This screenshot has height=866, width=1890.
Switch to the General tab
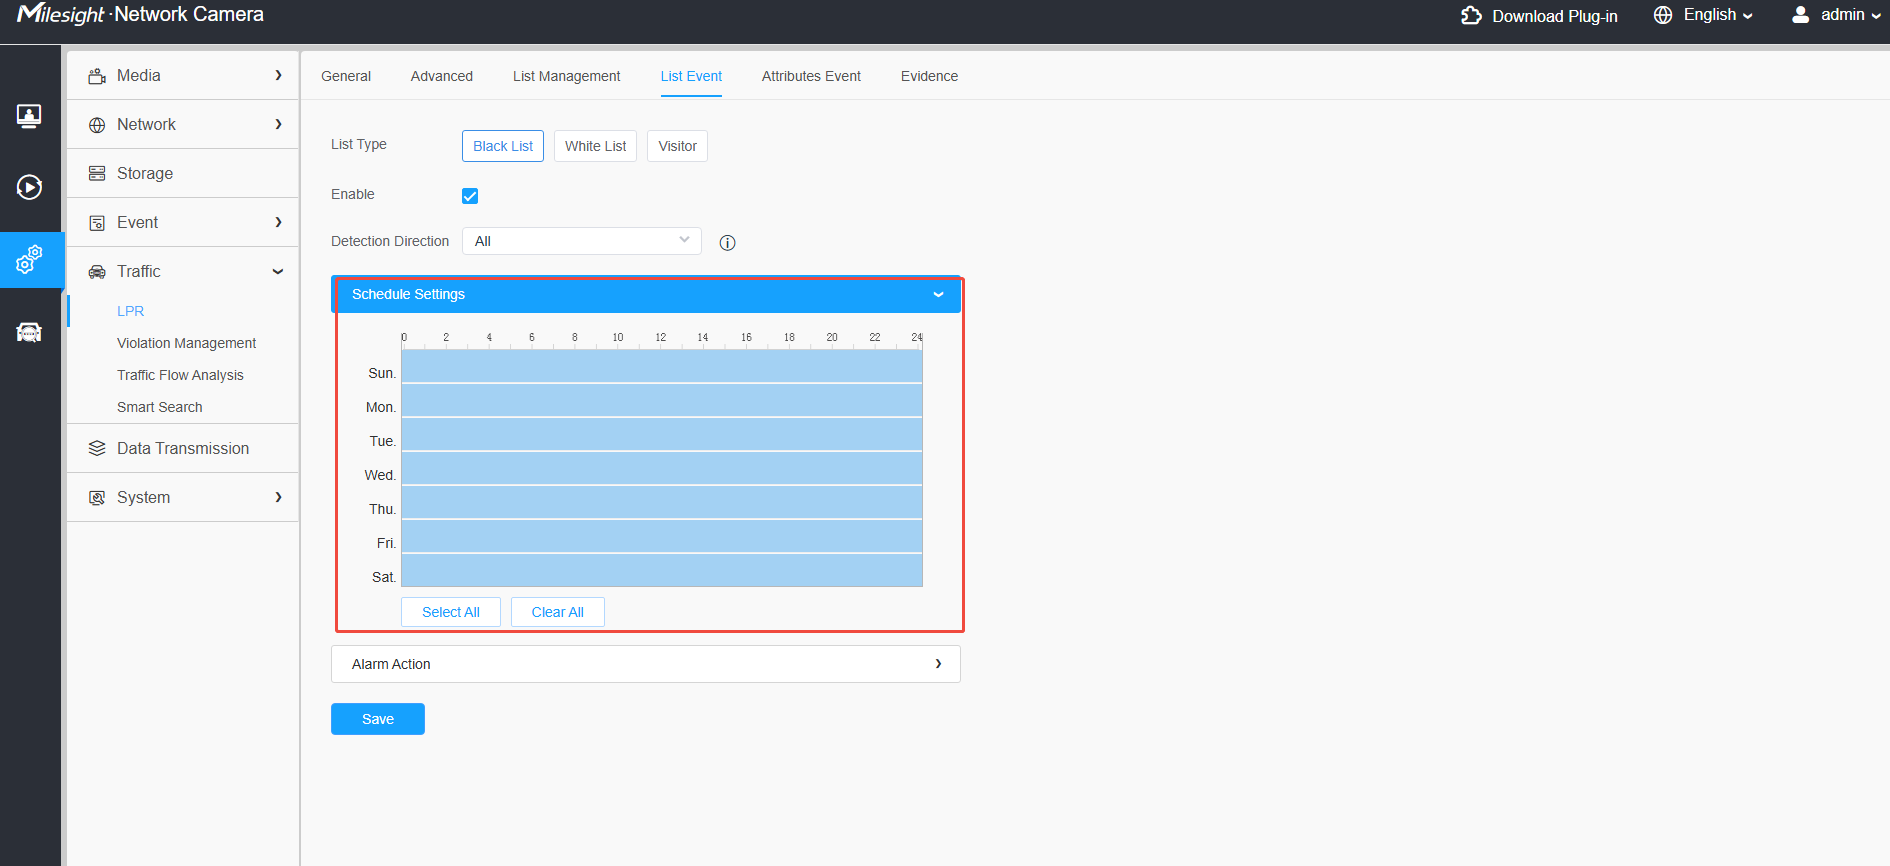(346, 76)
